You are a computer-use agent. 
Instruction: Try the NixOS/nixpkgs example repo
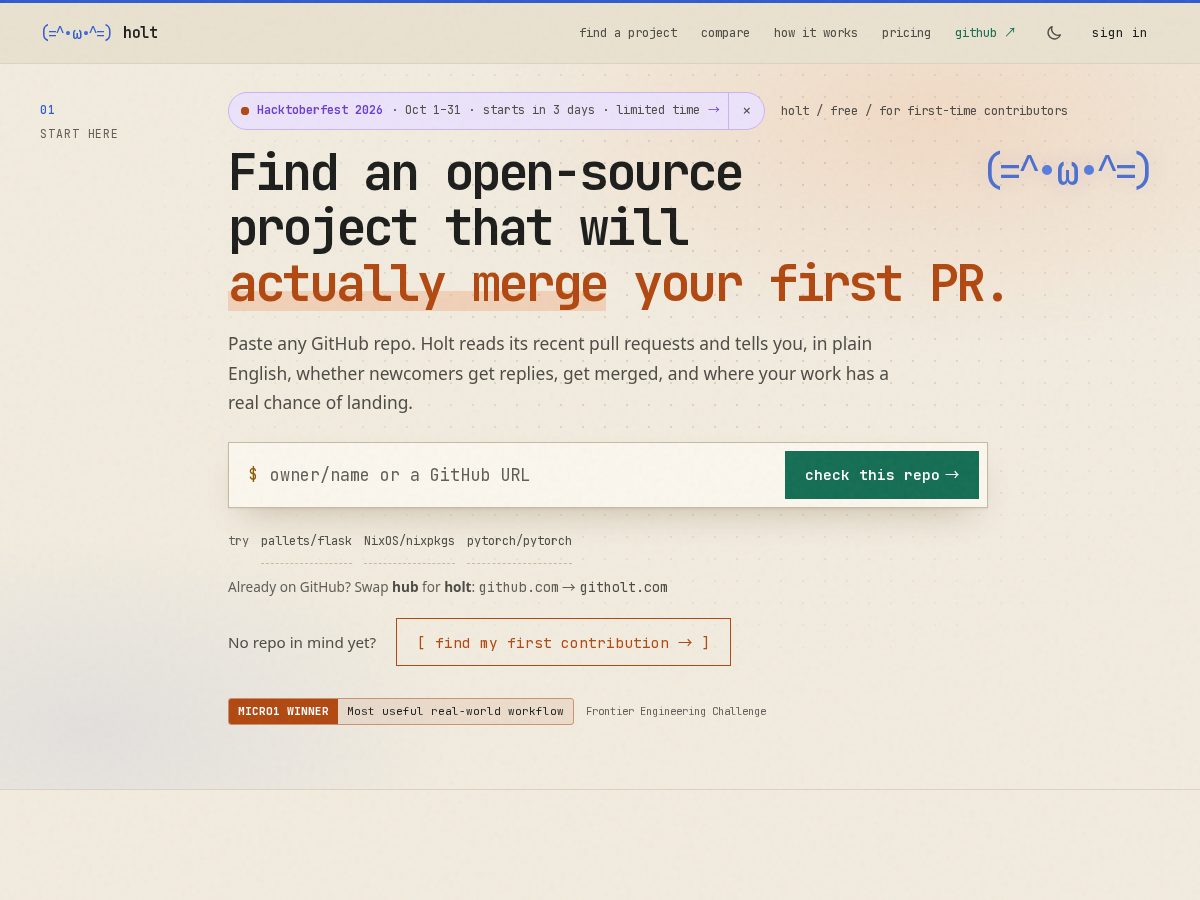[409, 541]
